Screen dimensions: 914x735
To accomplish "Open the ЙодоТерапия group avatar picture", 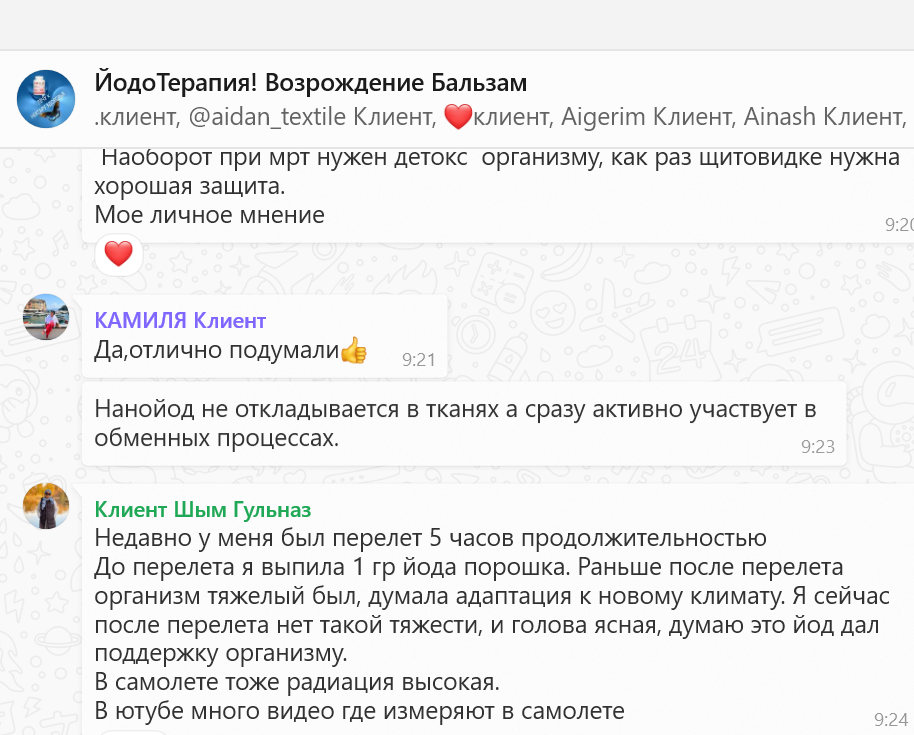I will pyautogui.click(x=46, y=99).
